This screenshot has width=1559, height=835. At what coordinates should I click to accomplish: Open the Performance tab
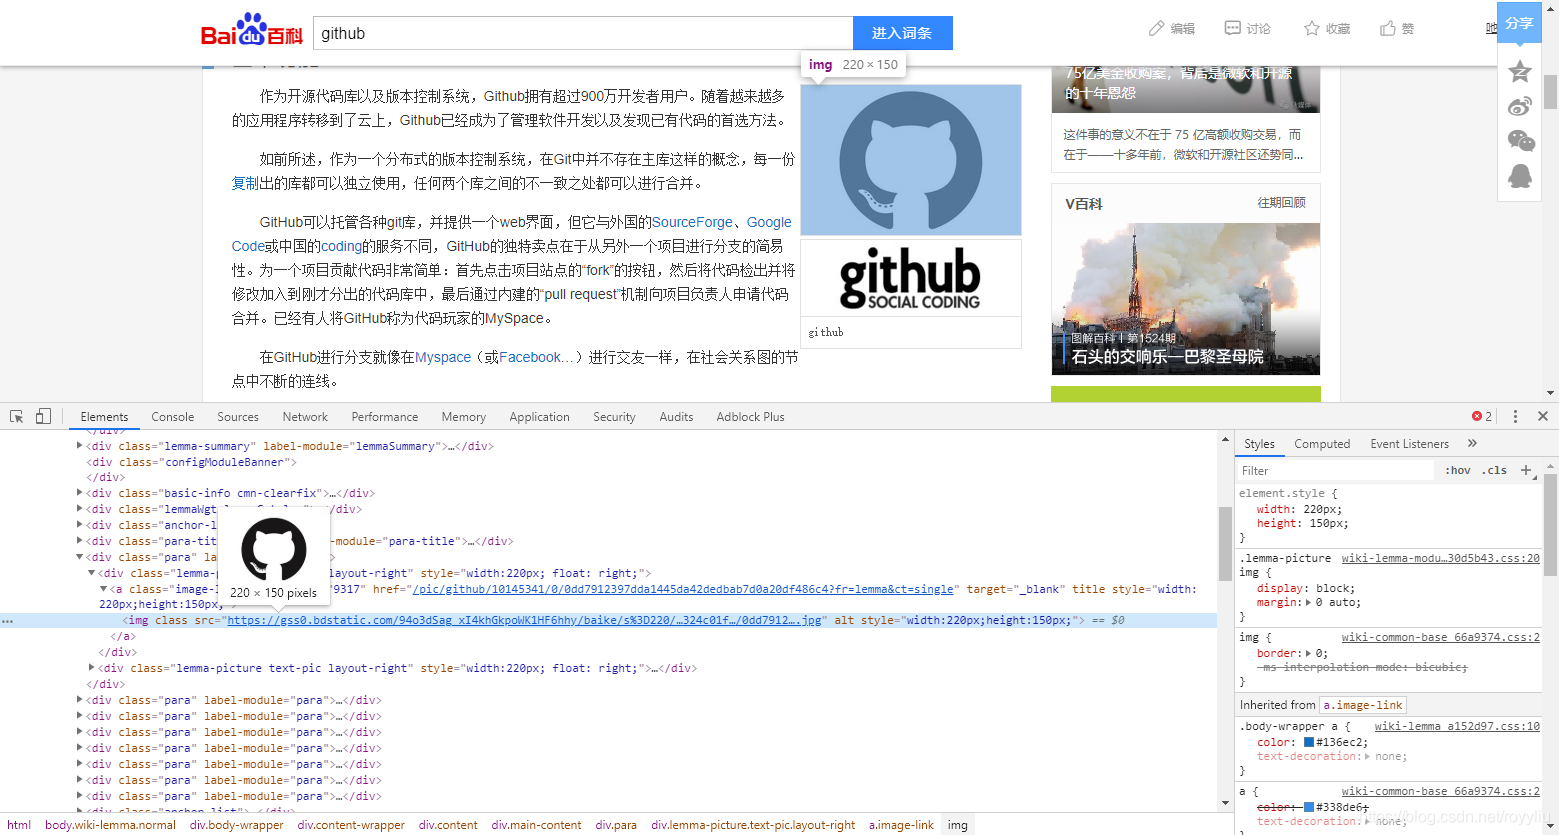point(385,417)
